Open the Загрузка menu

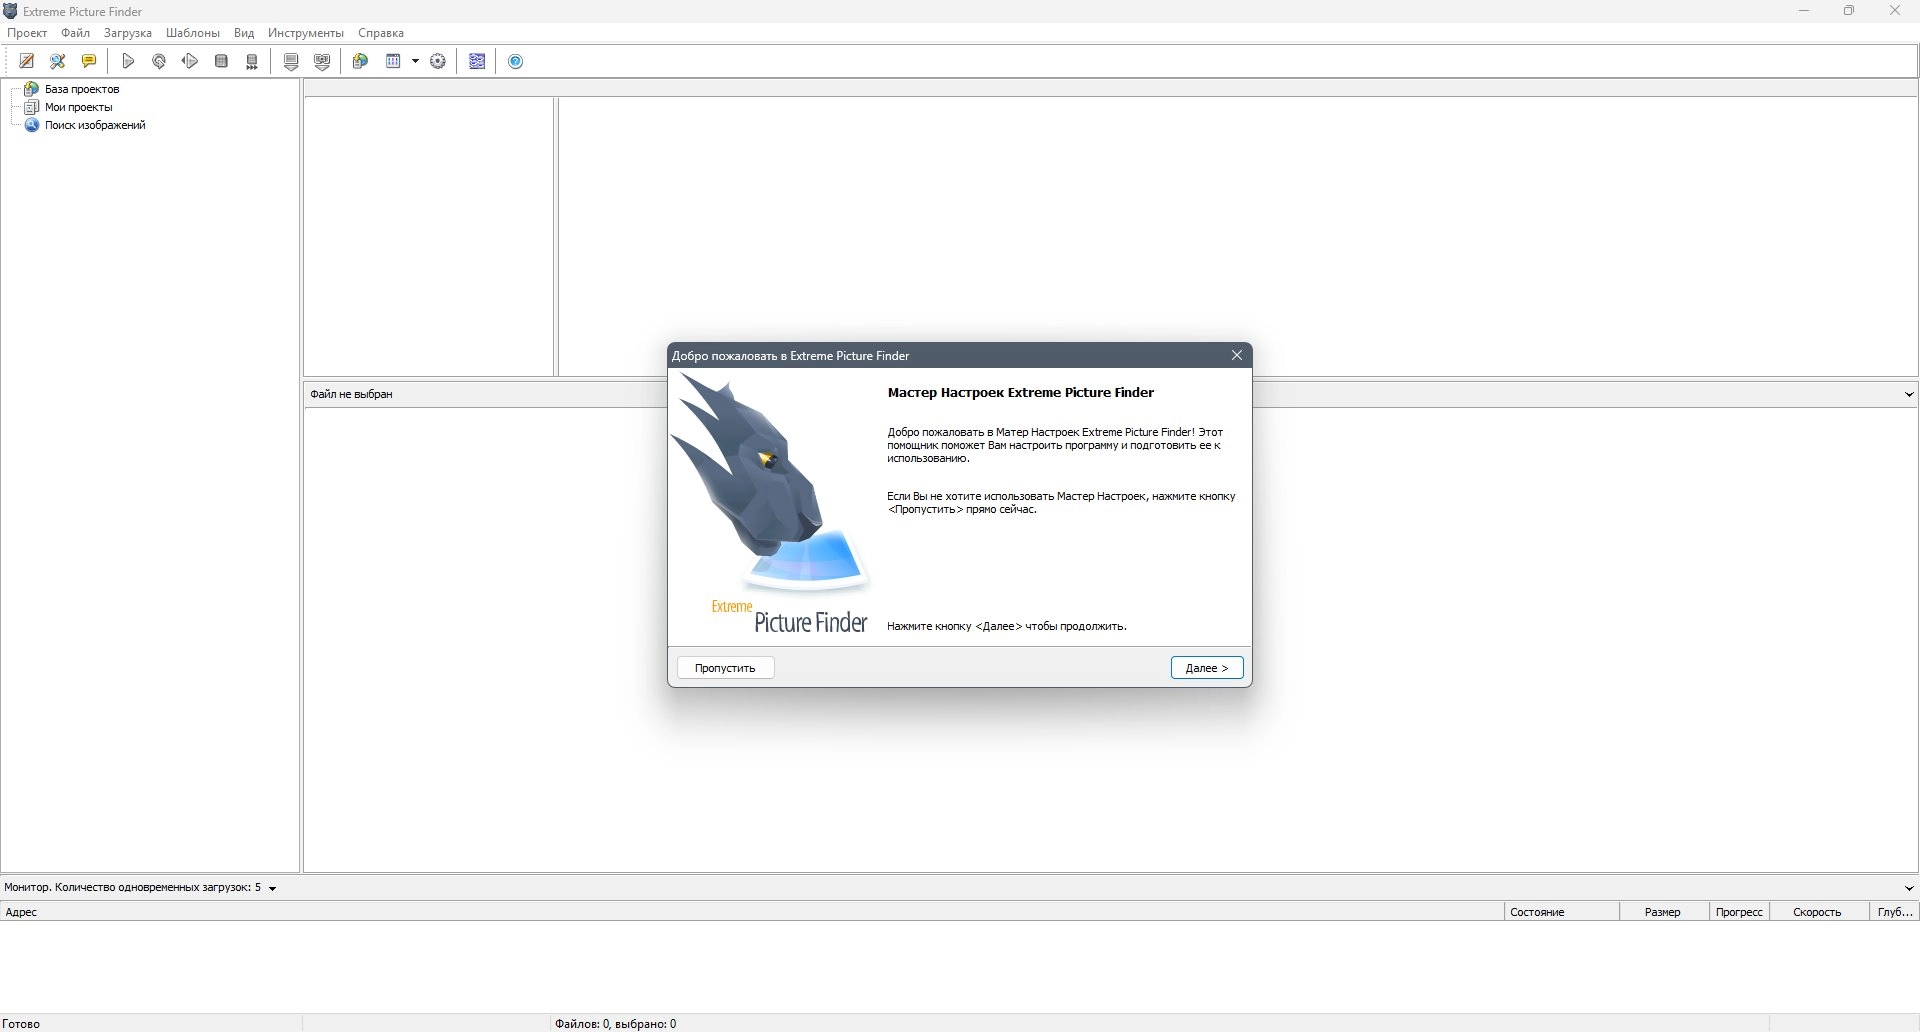(128, 33)
